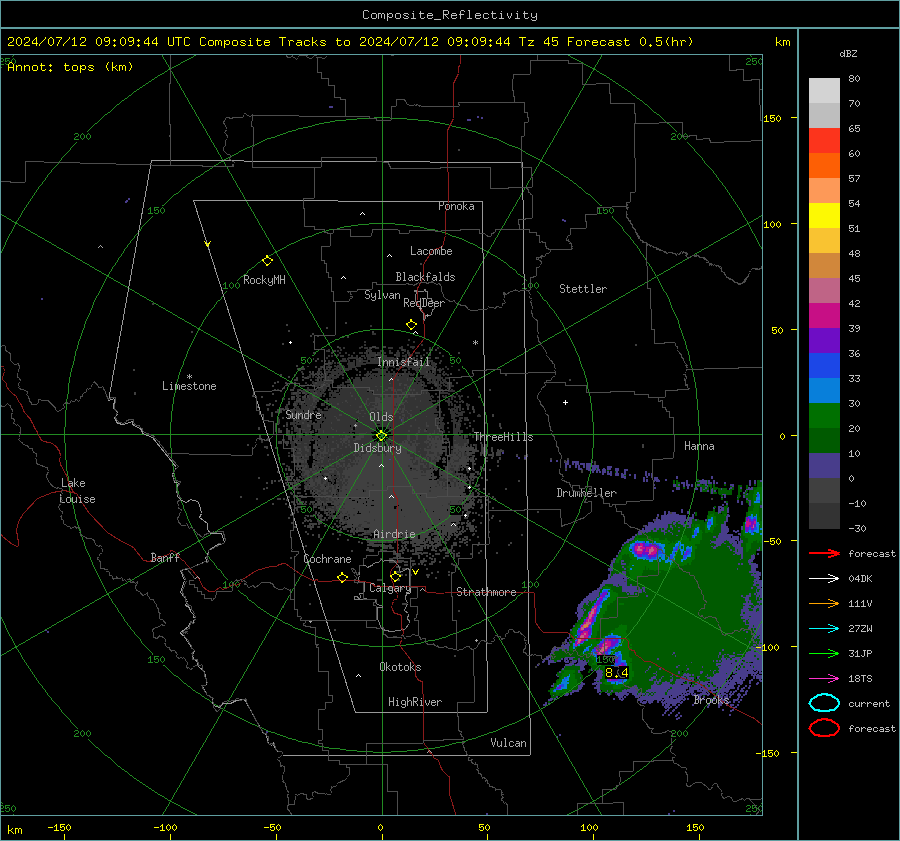The width and height of the screenshot is (900, 841).
Task: Click the cyan current ellipse legend icon
Action: pos(824,703)
